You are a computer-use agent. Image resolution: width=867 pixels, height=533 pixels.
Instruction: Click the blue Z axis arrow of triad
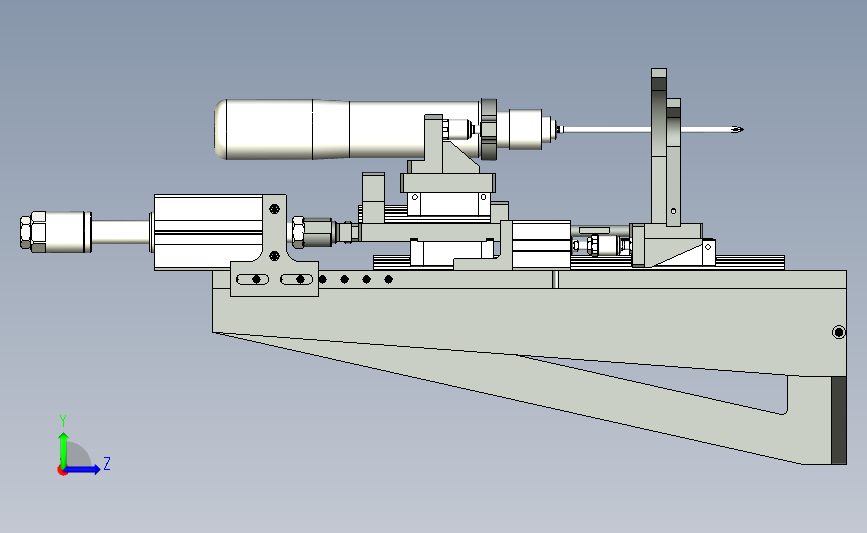83,469
